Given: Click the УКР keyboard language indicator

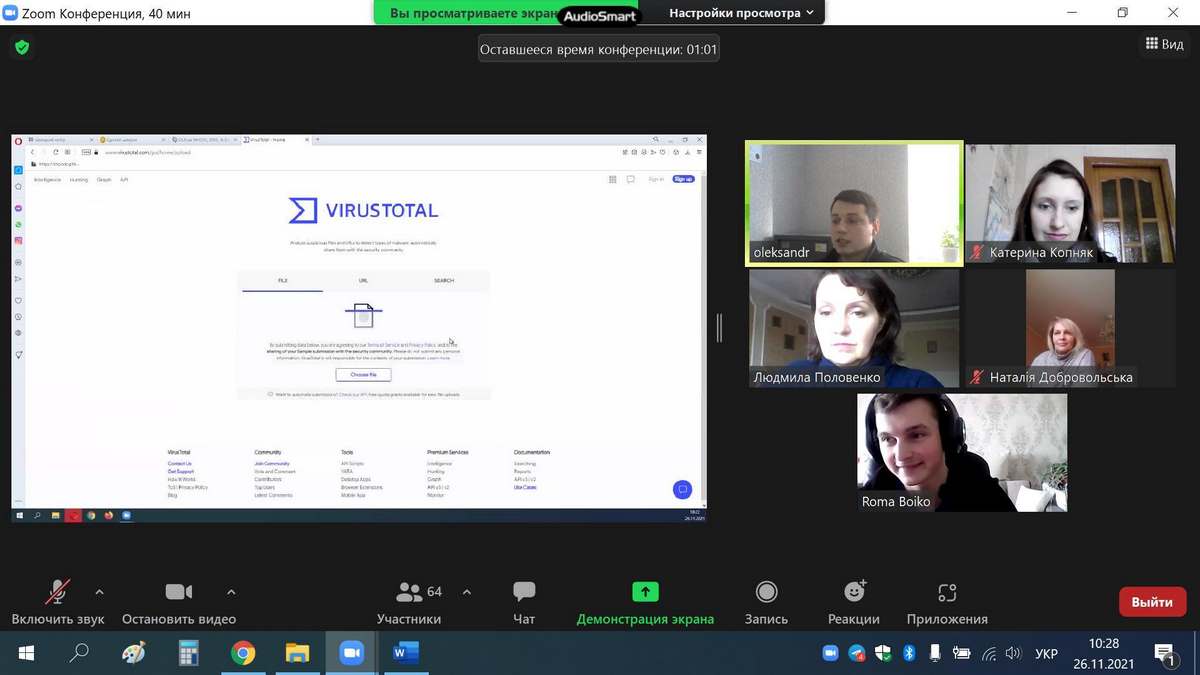Looking at the screenshot, I should pyautogui.click(x=1046, y=654).
